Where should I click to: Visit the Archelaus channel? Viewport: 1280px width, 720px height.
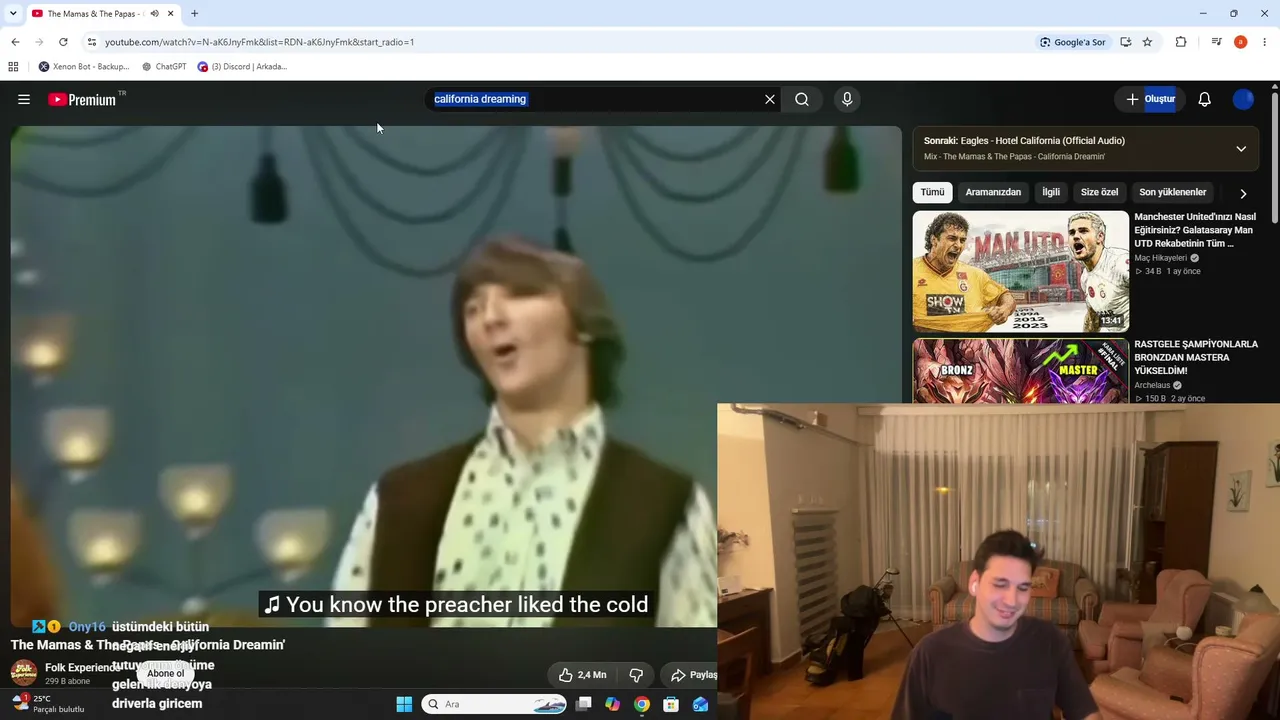[x=1152, y=385]
